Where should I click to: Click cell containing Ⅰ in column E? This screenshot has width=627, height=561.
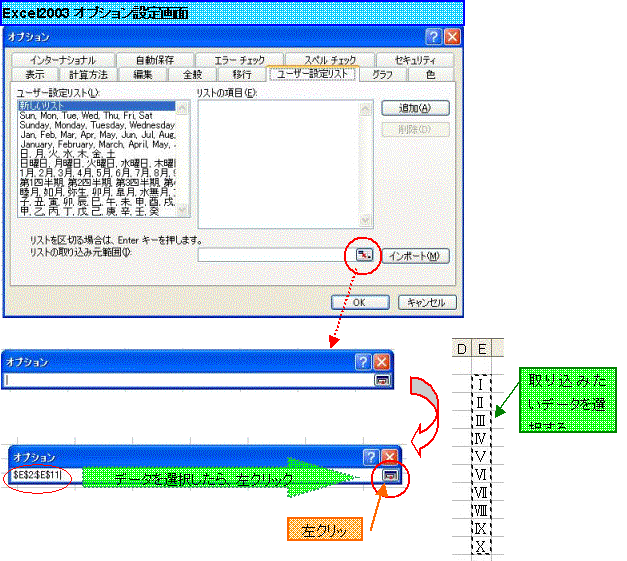click(481, 384)
